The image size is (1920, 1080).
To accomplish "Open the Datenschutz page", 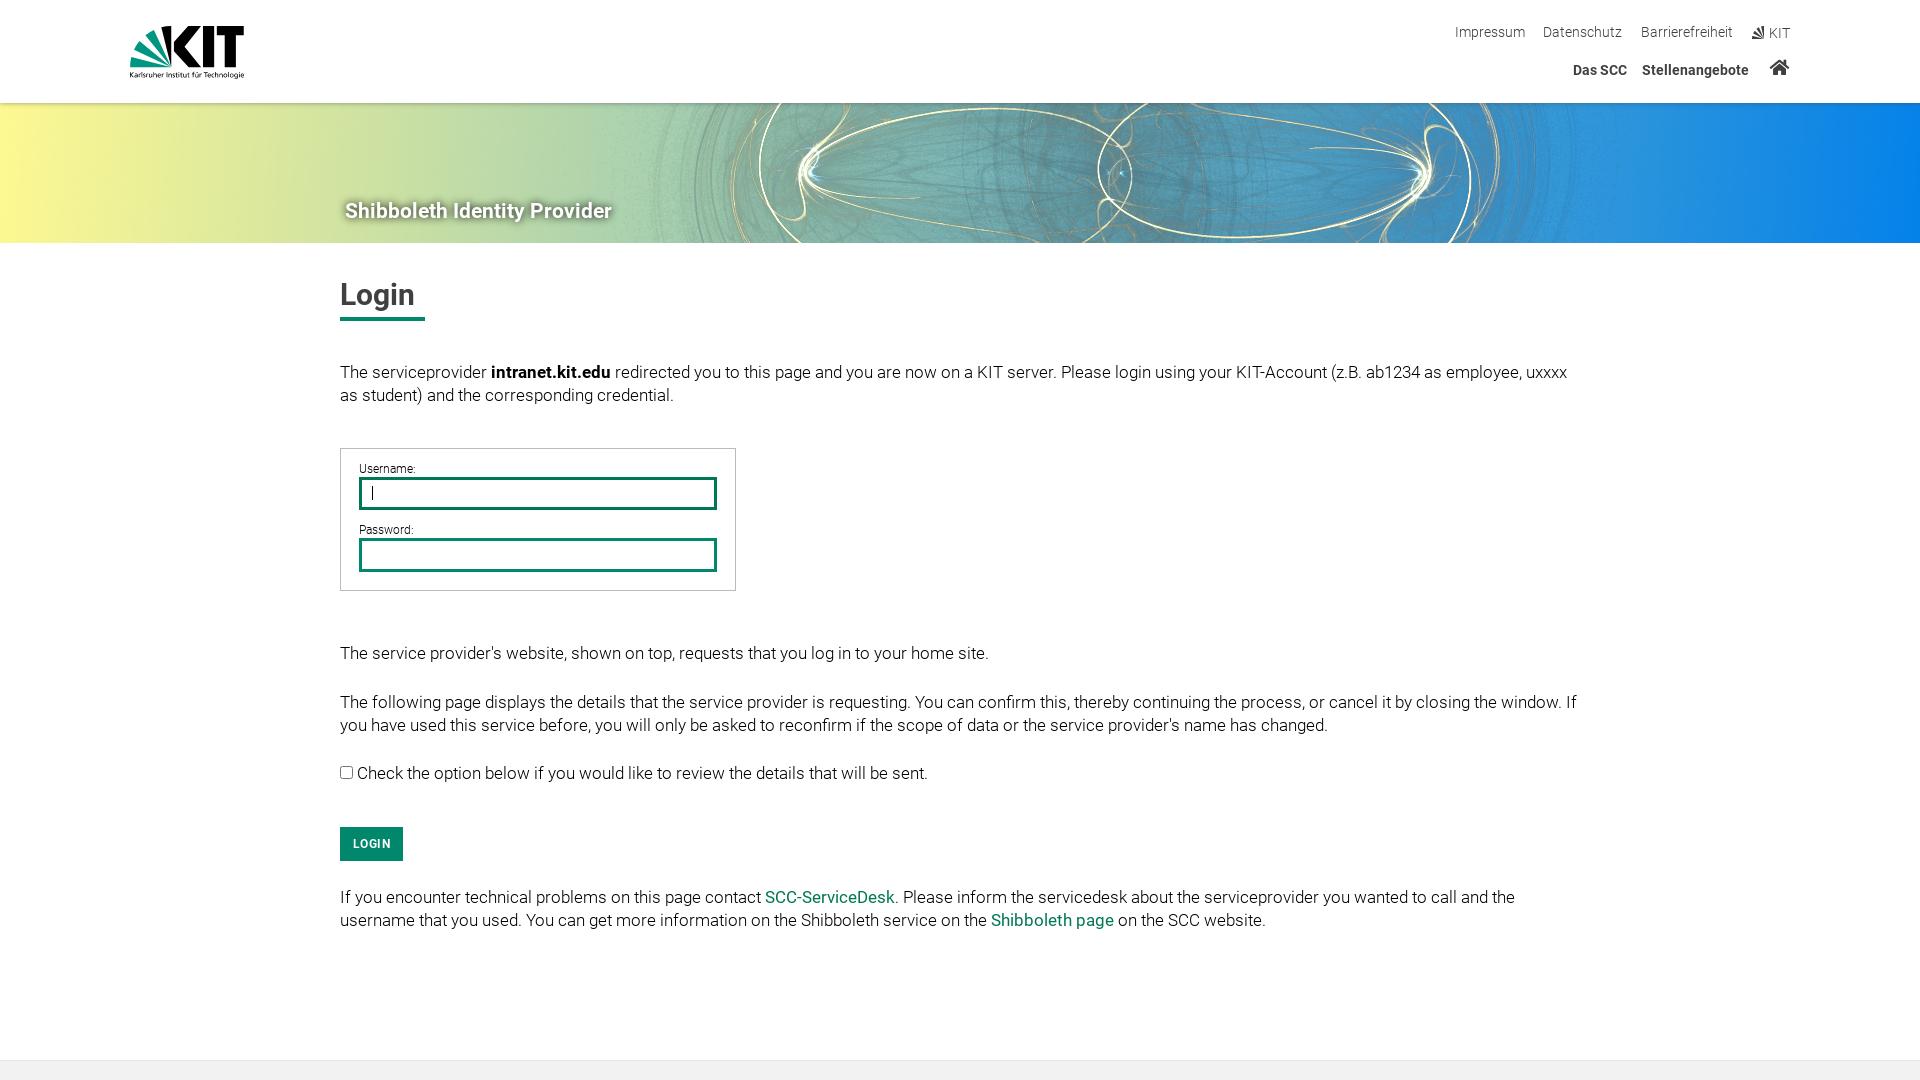I will click(x=1581, y=32).
